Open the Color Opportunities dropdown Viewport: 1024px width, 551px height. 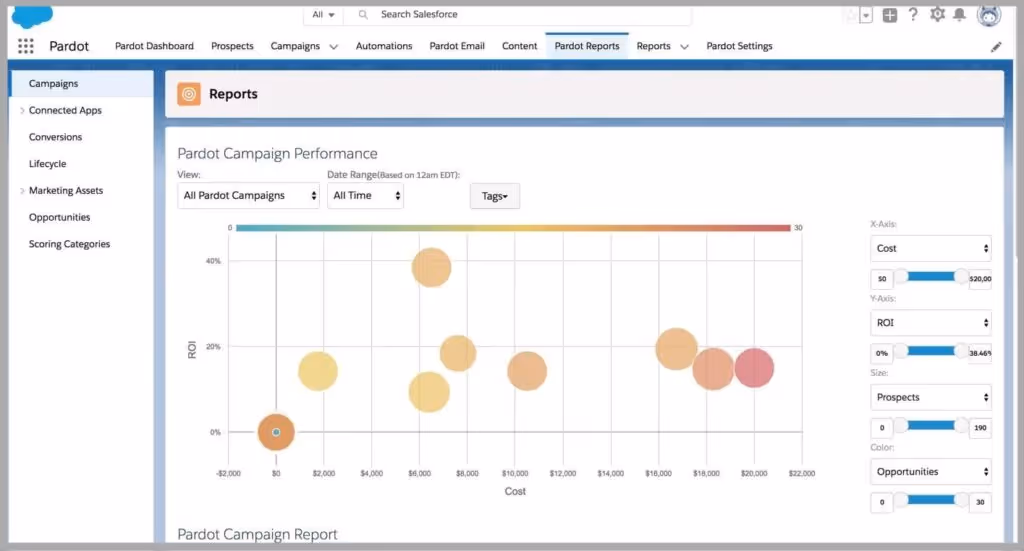pos(931,471)
